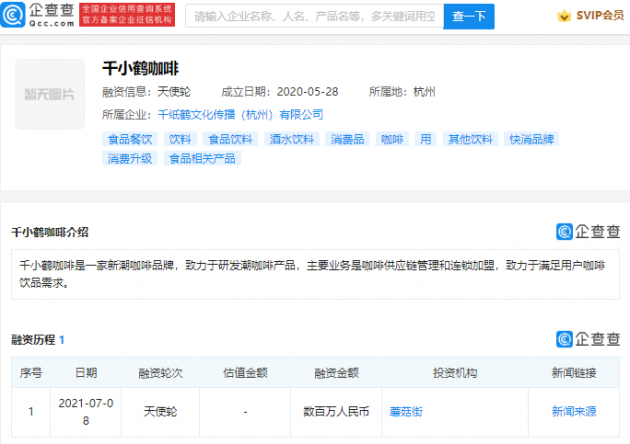Open the 蘑菇街 investor link
Screen dimensions: 630x444
coord(406,412)
